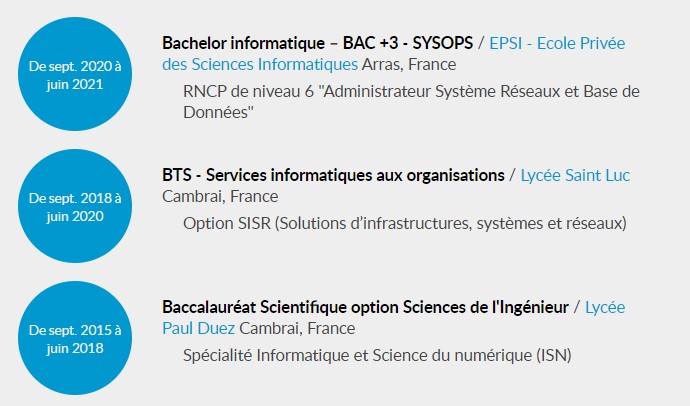This screenshot has height=406, width=690.
Task: Click the Option SISR description line
Action: [x=404, y=223]
